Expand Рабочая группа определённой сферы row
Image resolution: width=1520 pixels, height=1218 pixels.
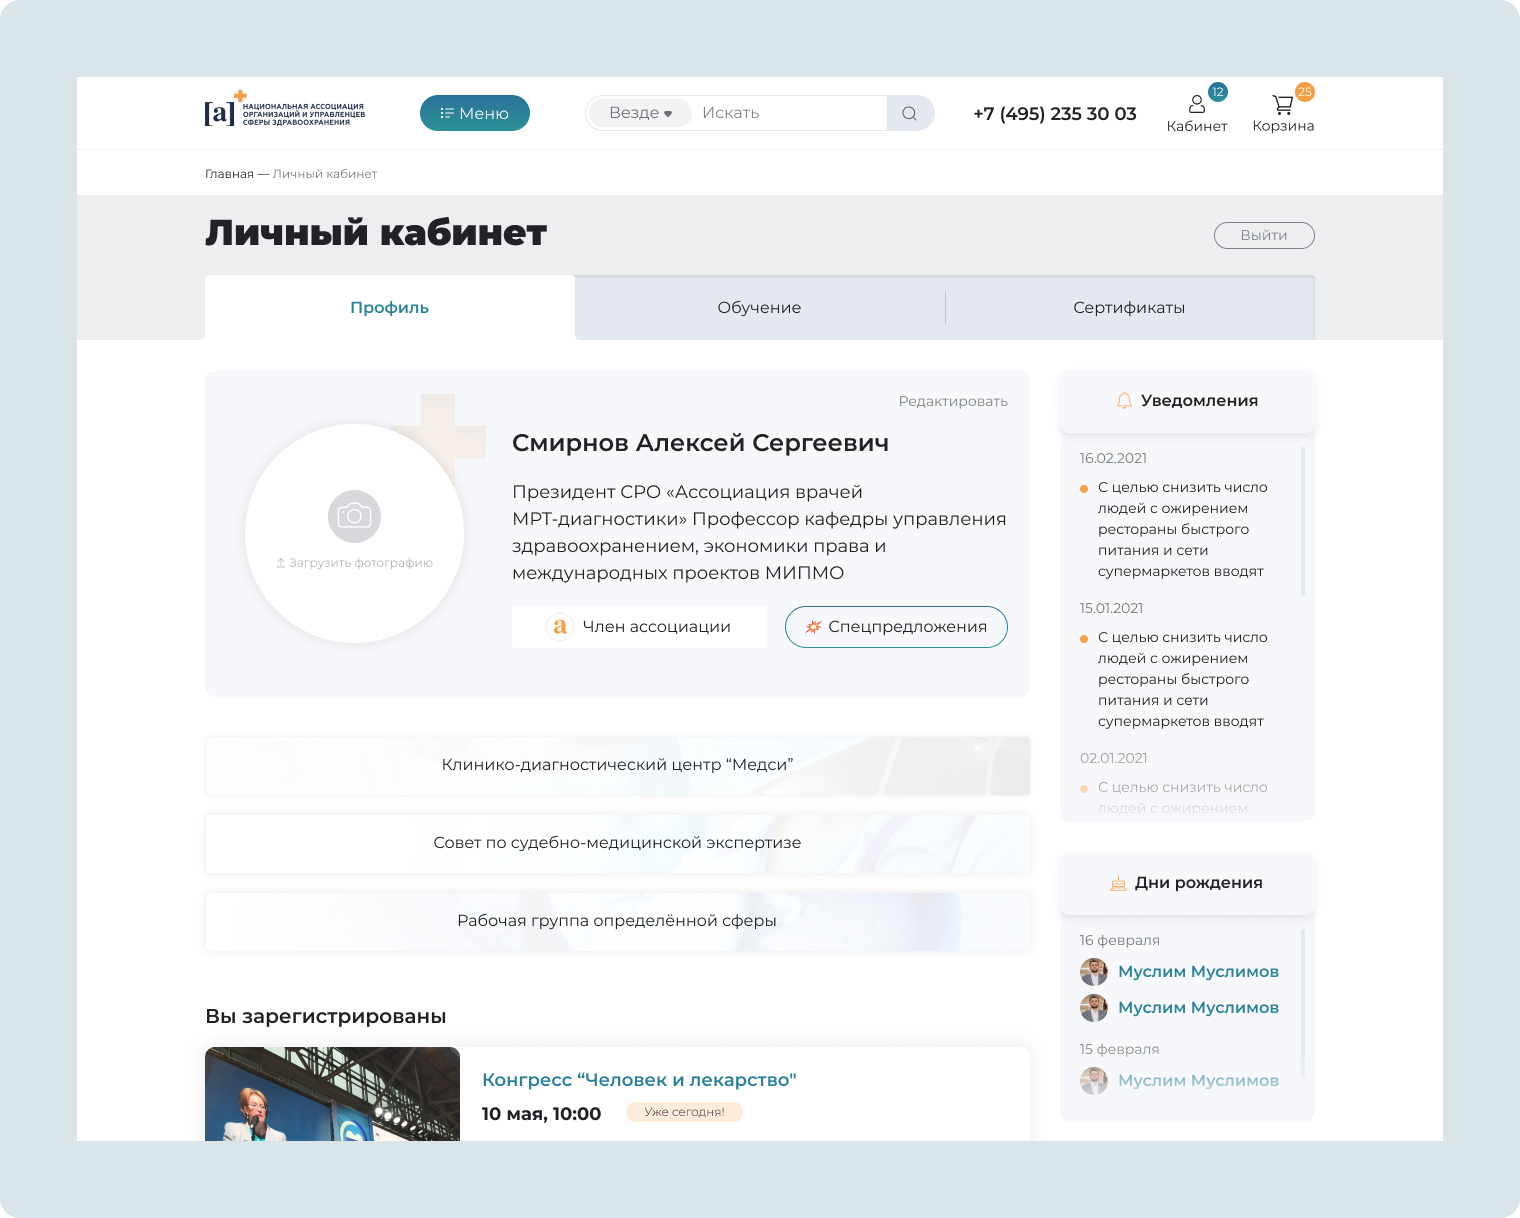(x=617, y=921)
